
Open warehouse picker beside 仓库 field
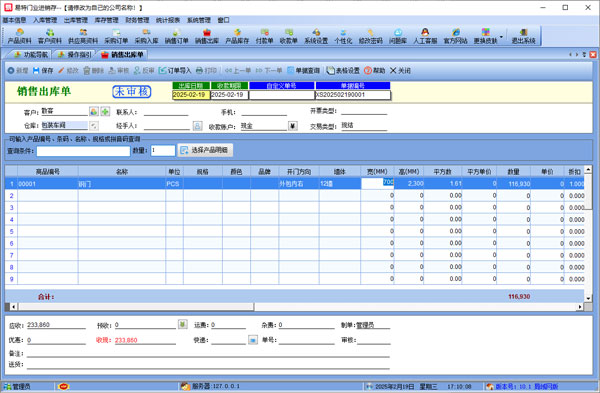click(94, 126)
